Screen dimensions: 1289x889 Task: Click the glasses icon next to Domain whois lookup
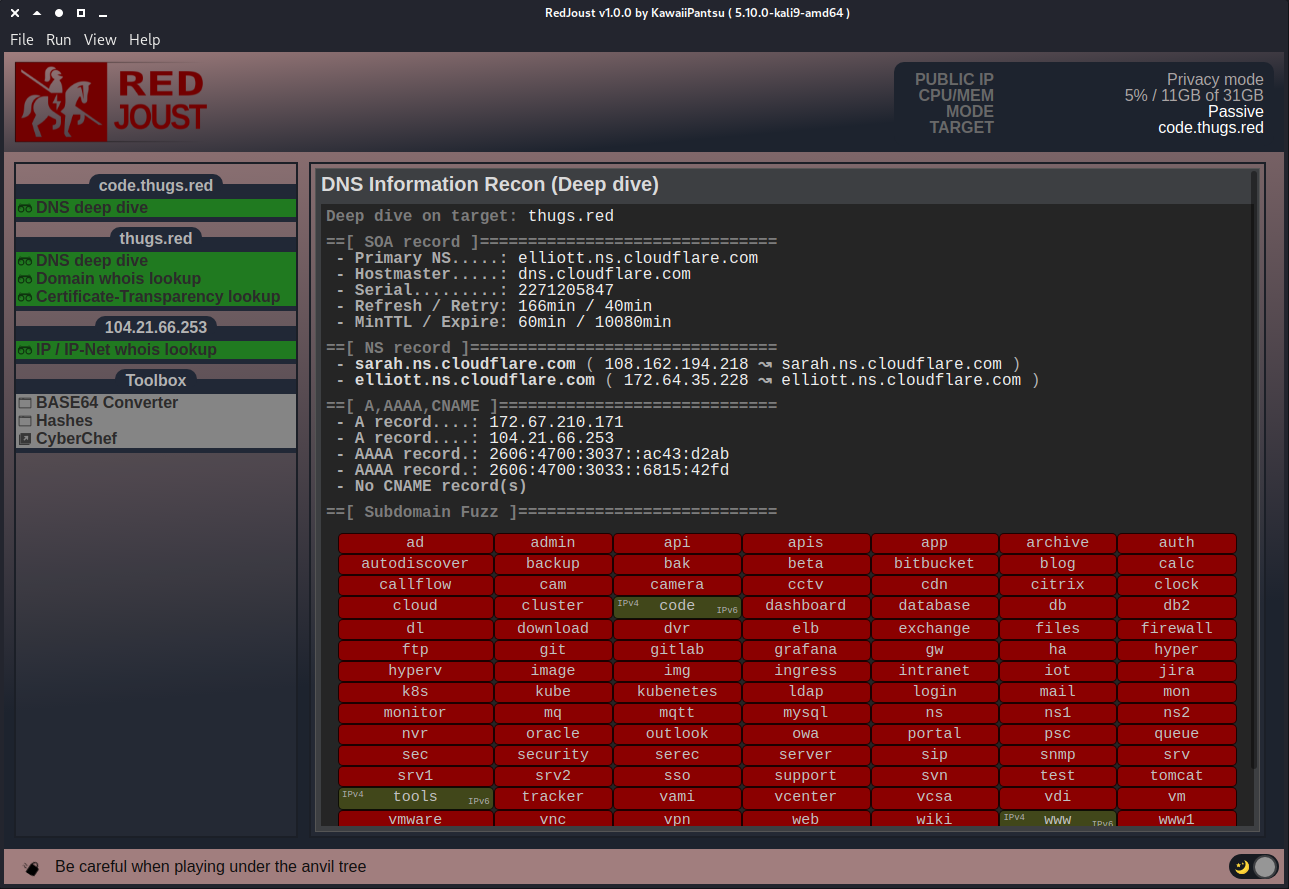point(26,279)
